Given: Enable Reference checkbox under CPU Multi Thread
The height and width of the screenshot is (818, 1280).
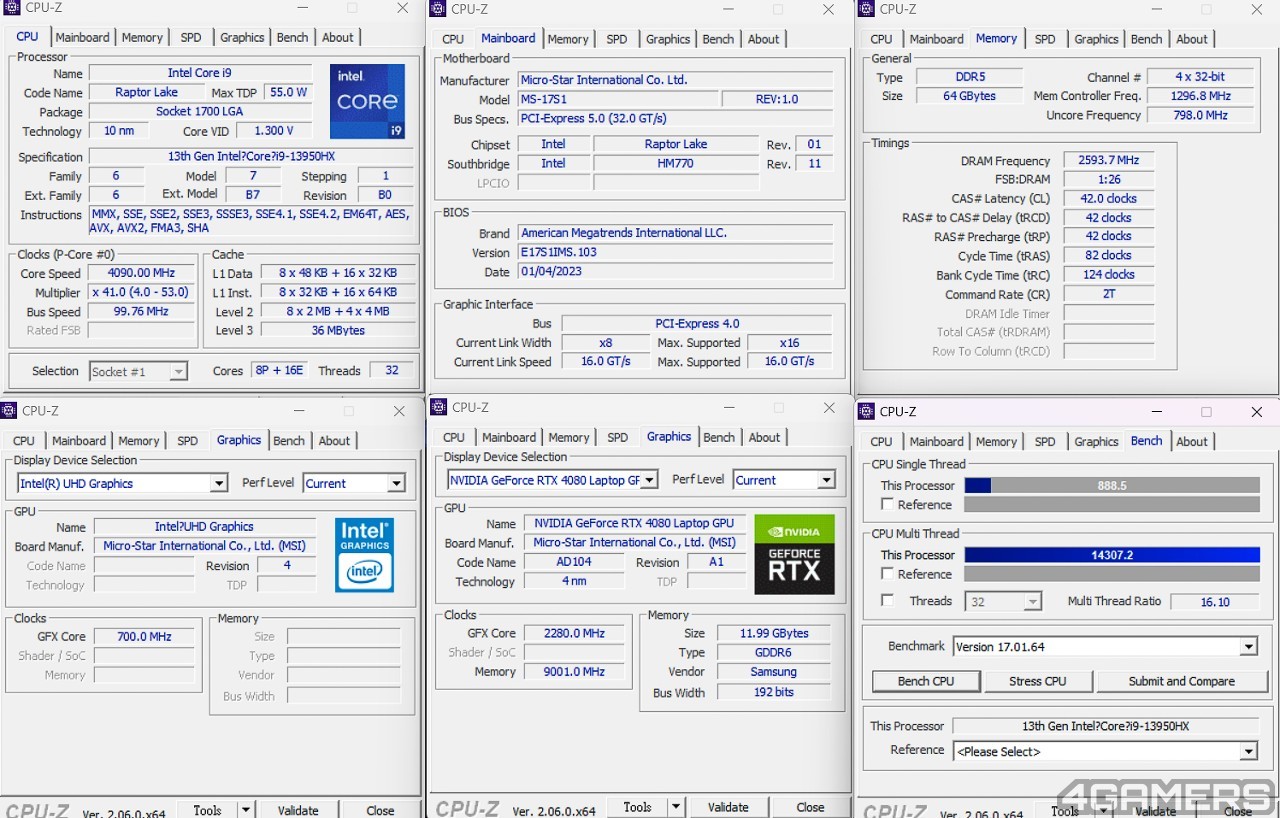Looking at the screenshot, I should click(887, 574).
